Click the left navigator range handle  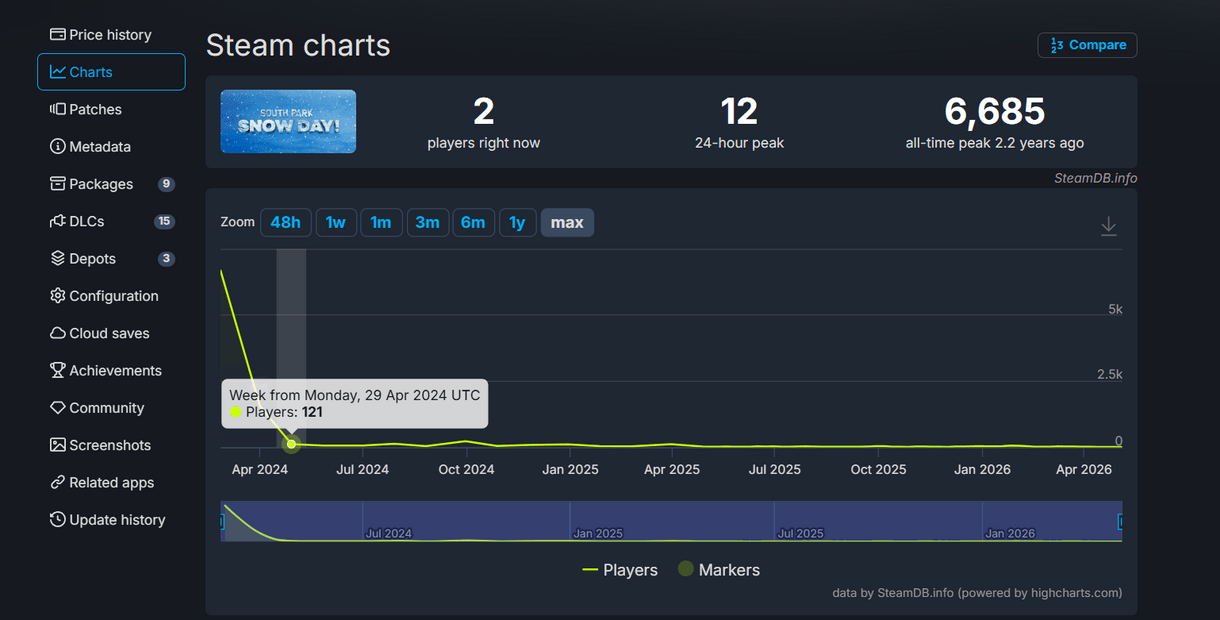(x=222, y=521)
